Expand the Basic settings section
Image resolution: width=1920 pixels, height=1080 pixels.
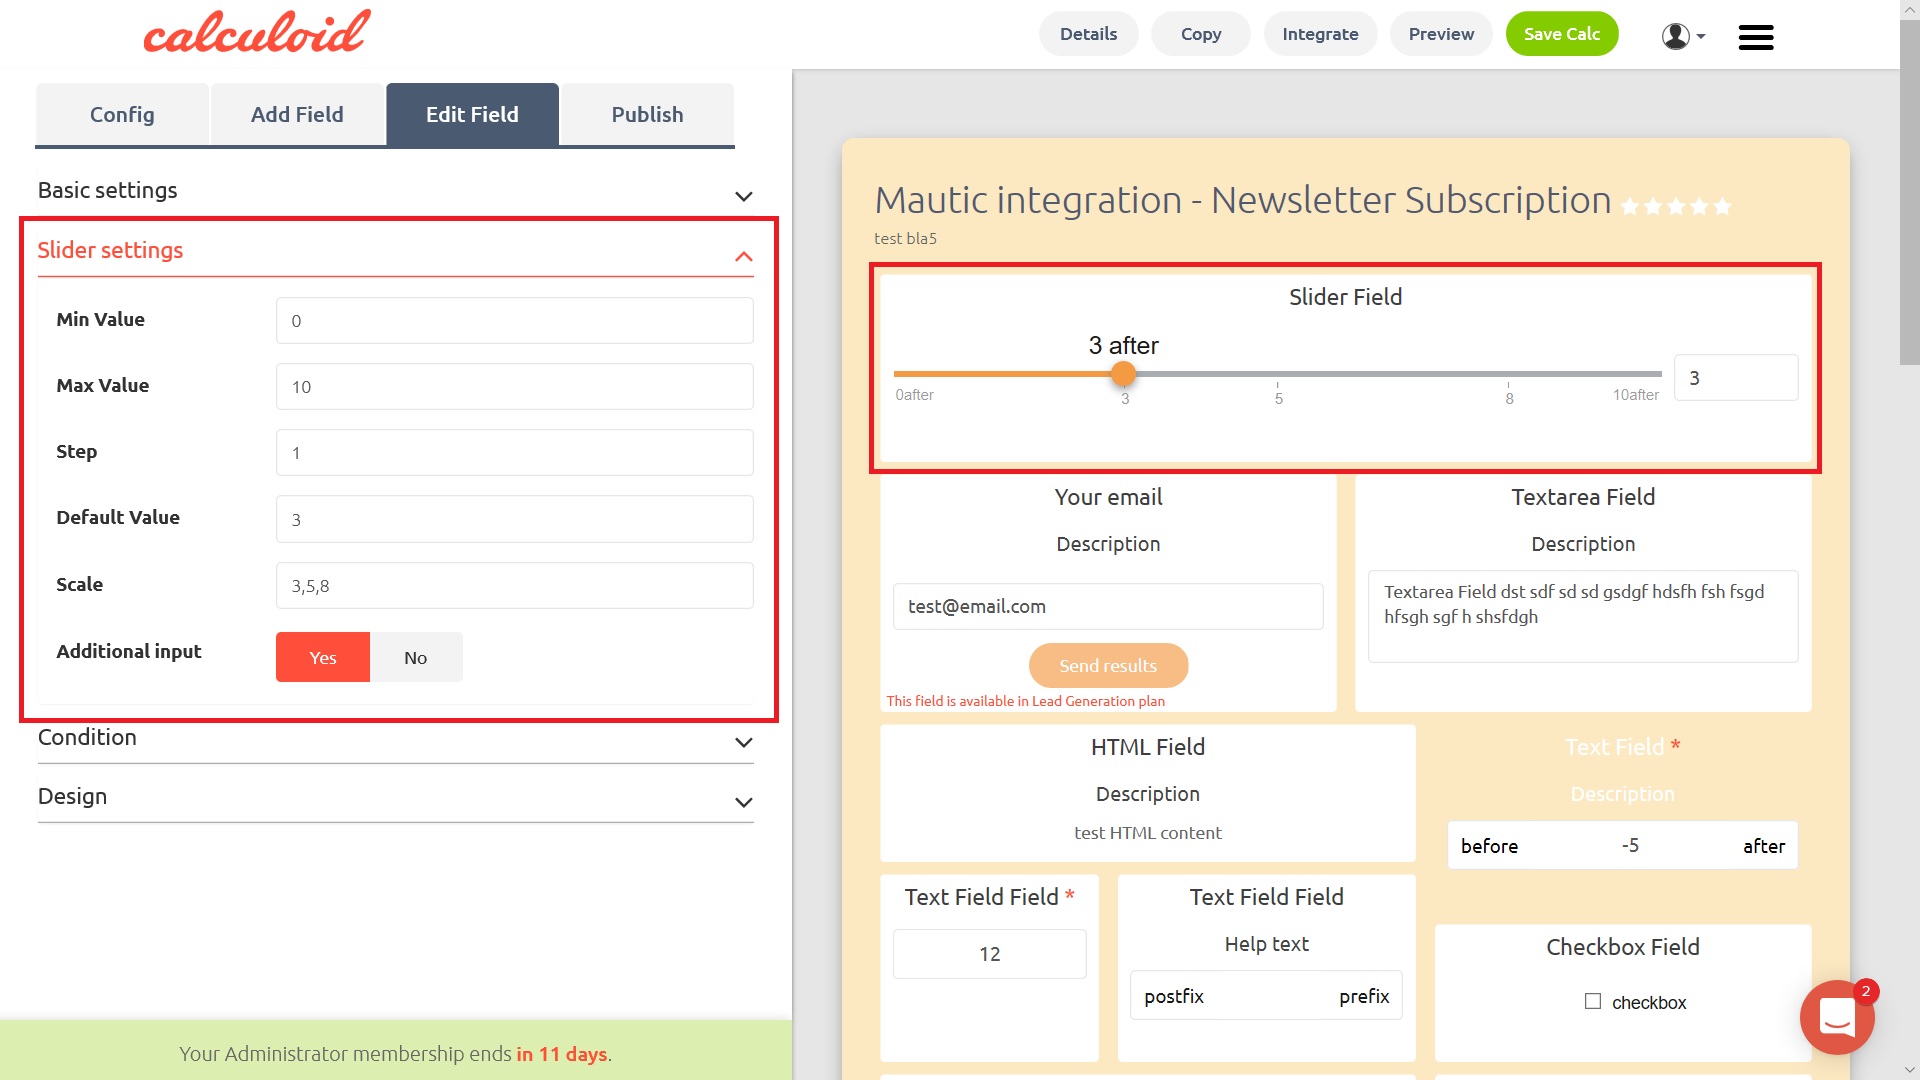(743, 196)
